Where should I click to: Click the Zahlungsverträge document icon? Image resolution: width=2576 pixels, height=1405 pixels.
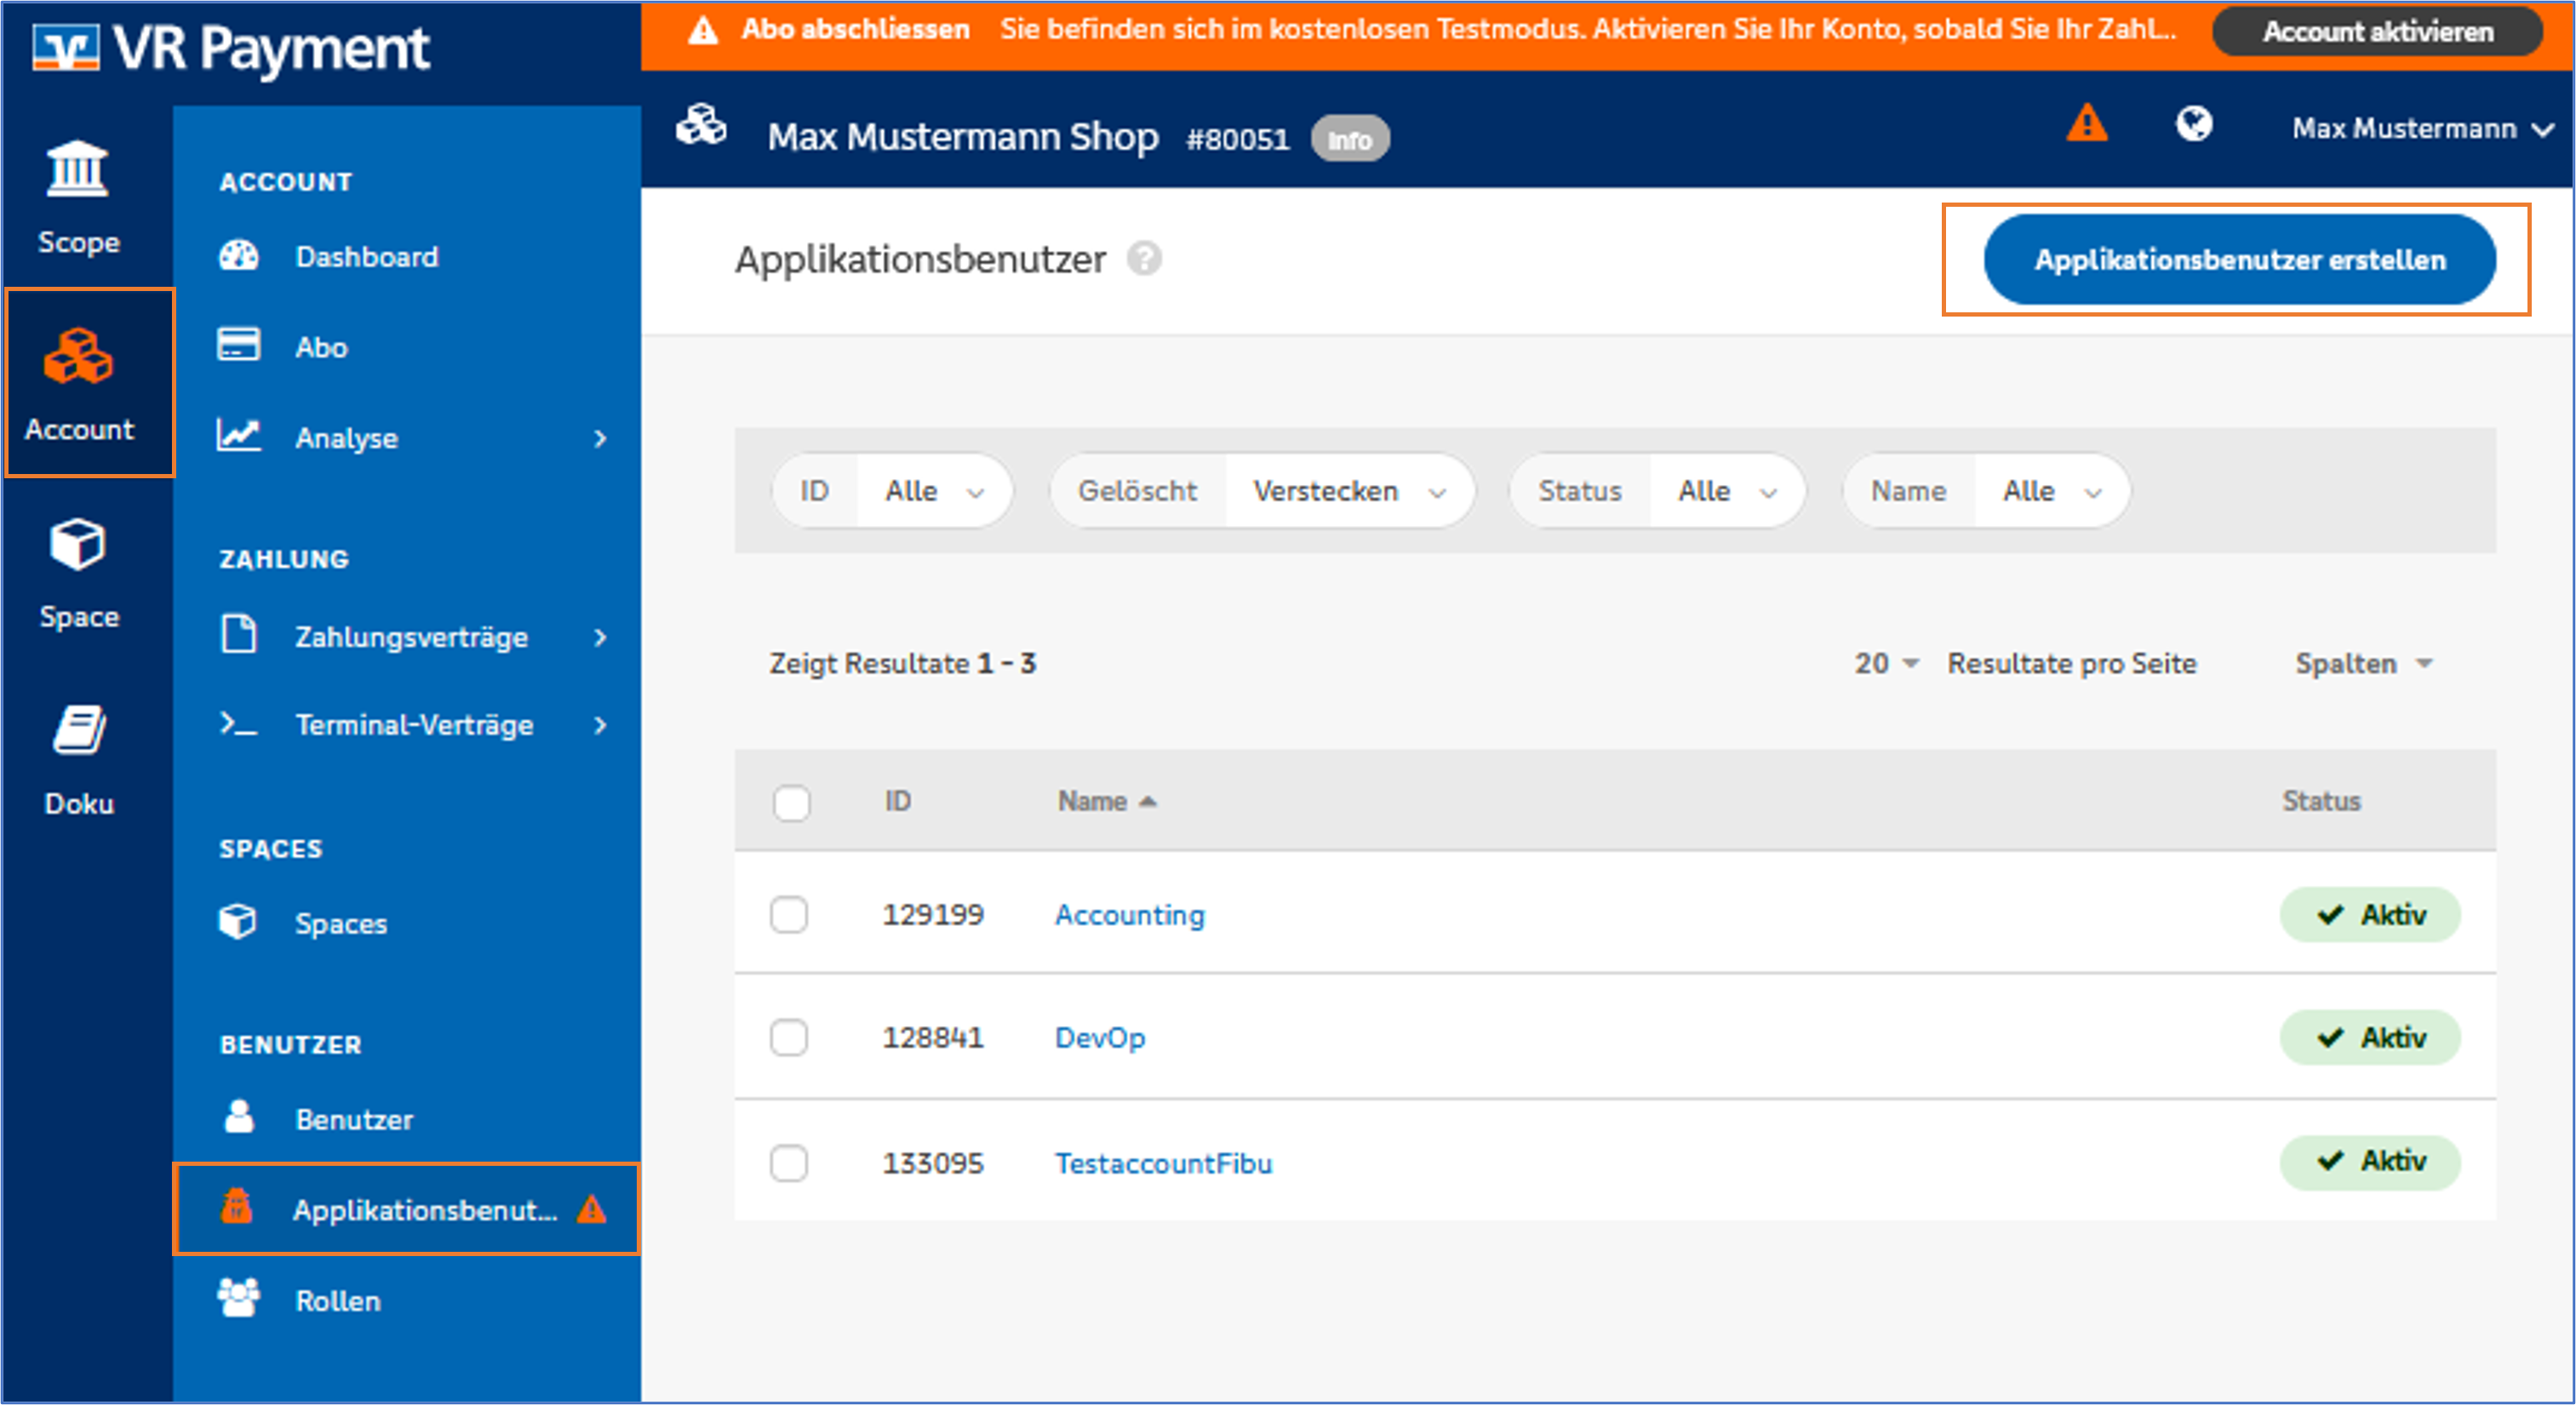tap(239, 634)
